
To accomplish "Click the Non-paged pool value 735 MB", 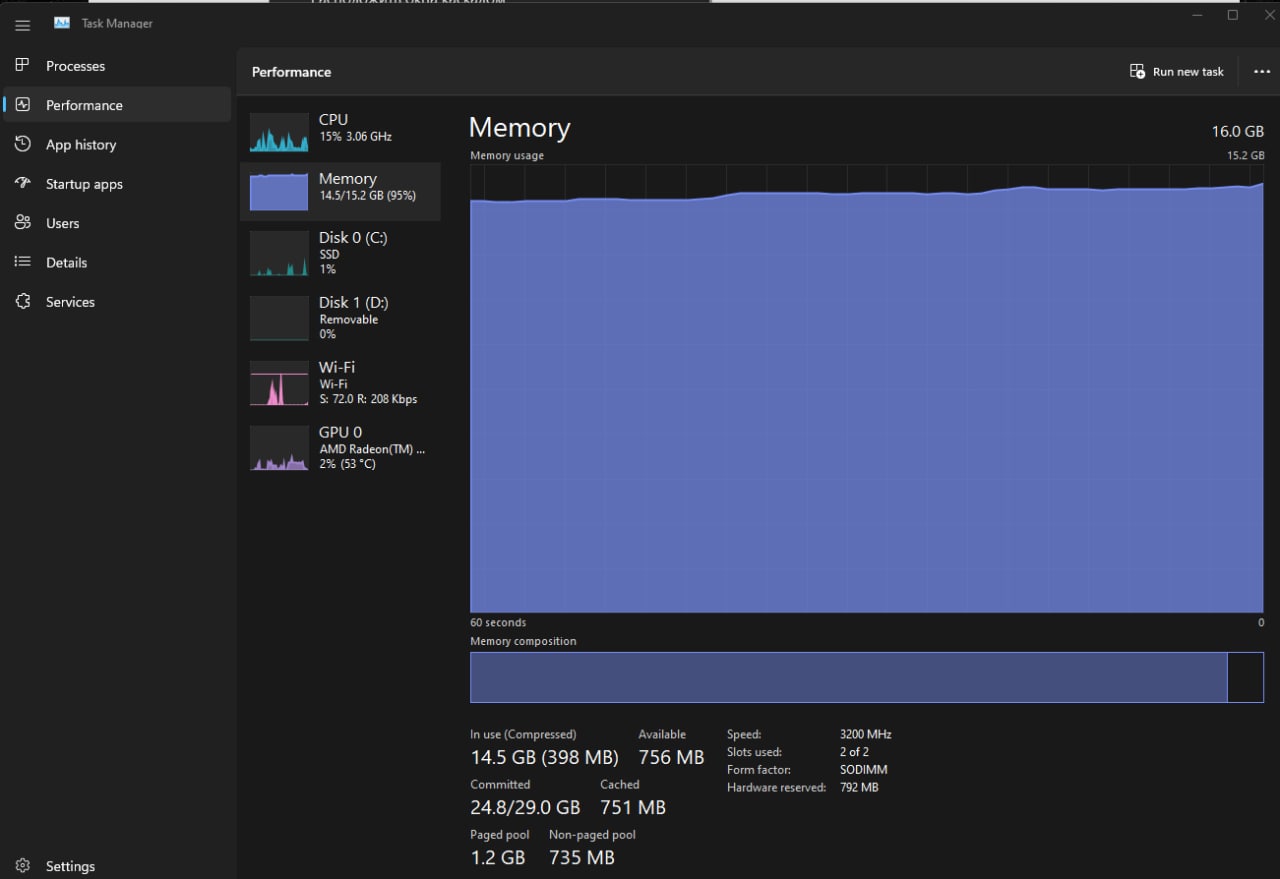I will pos(582,857).
